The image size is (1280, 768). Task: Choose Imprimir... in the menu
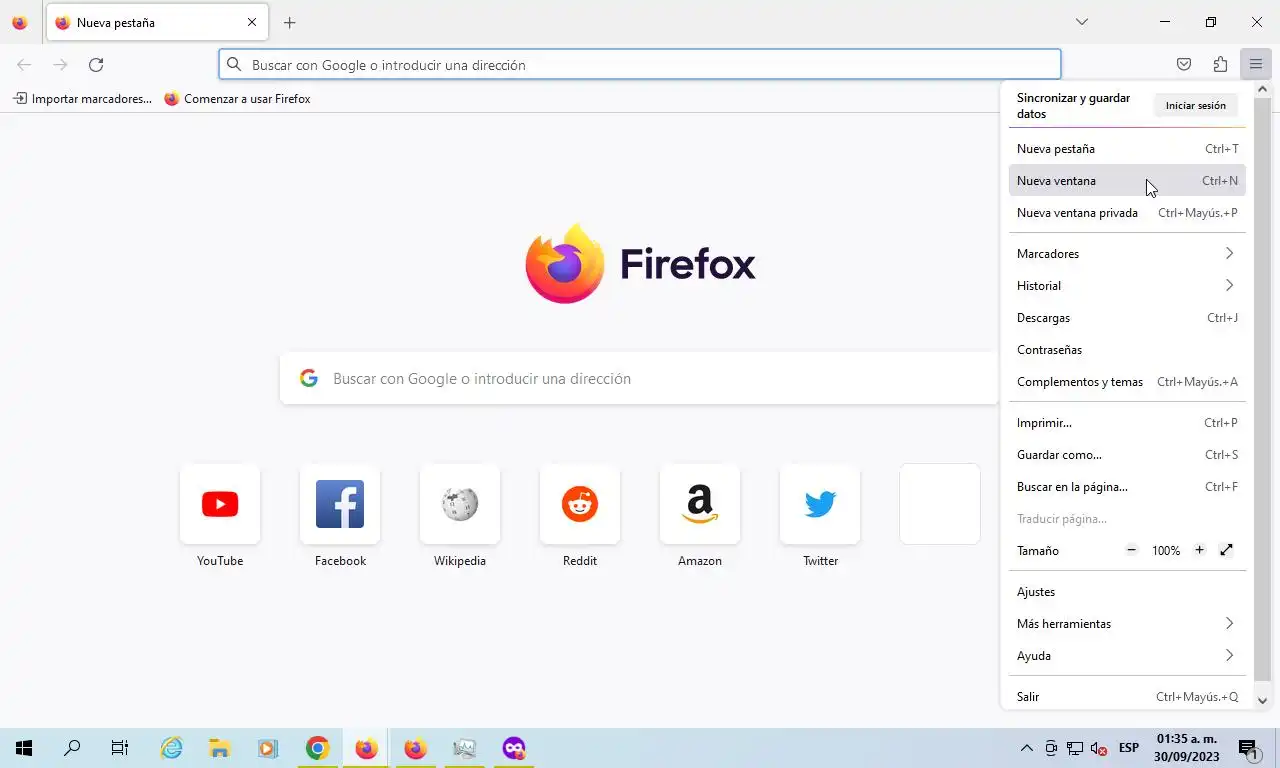pyautogui.click(x=1127, y=423)
